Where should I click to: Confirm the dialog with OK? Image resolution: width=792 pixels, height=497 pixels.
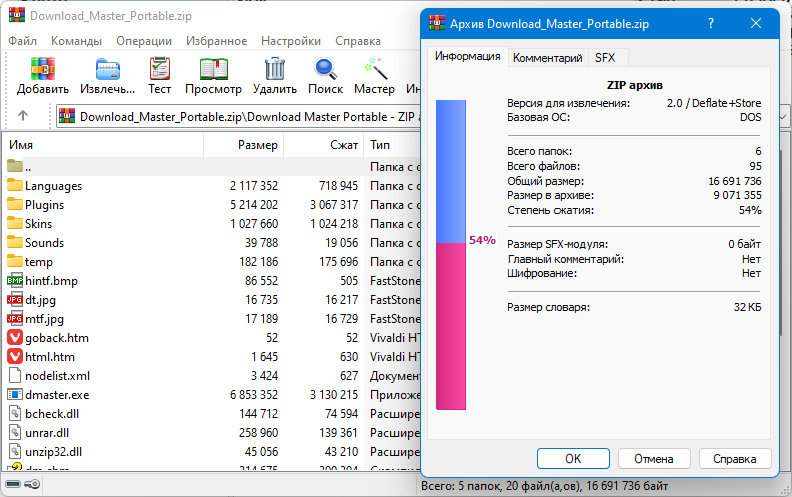573,459
